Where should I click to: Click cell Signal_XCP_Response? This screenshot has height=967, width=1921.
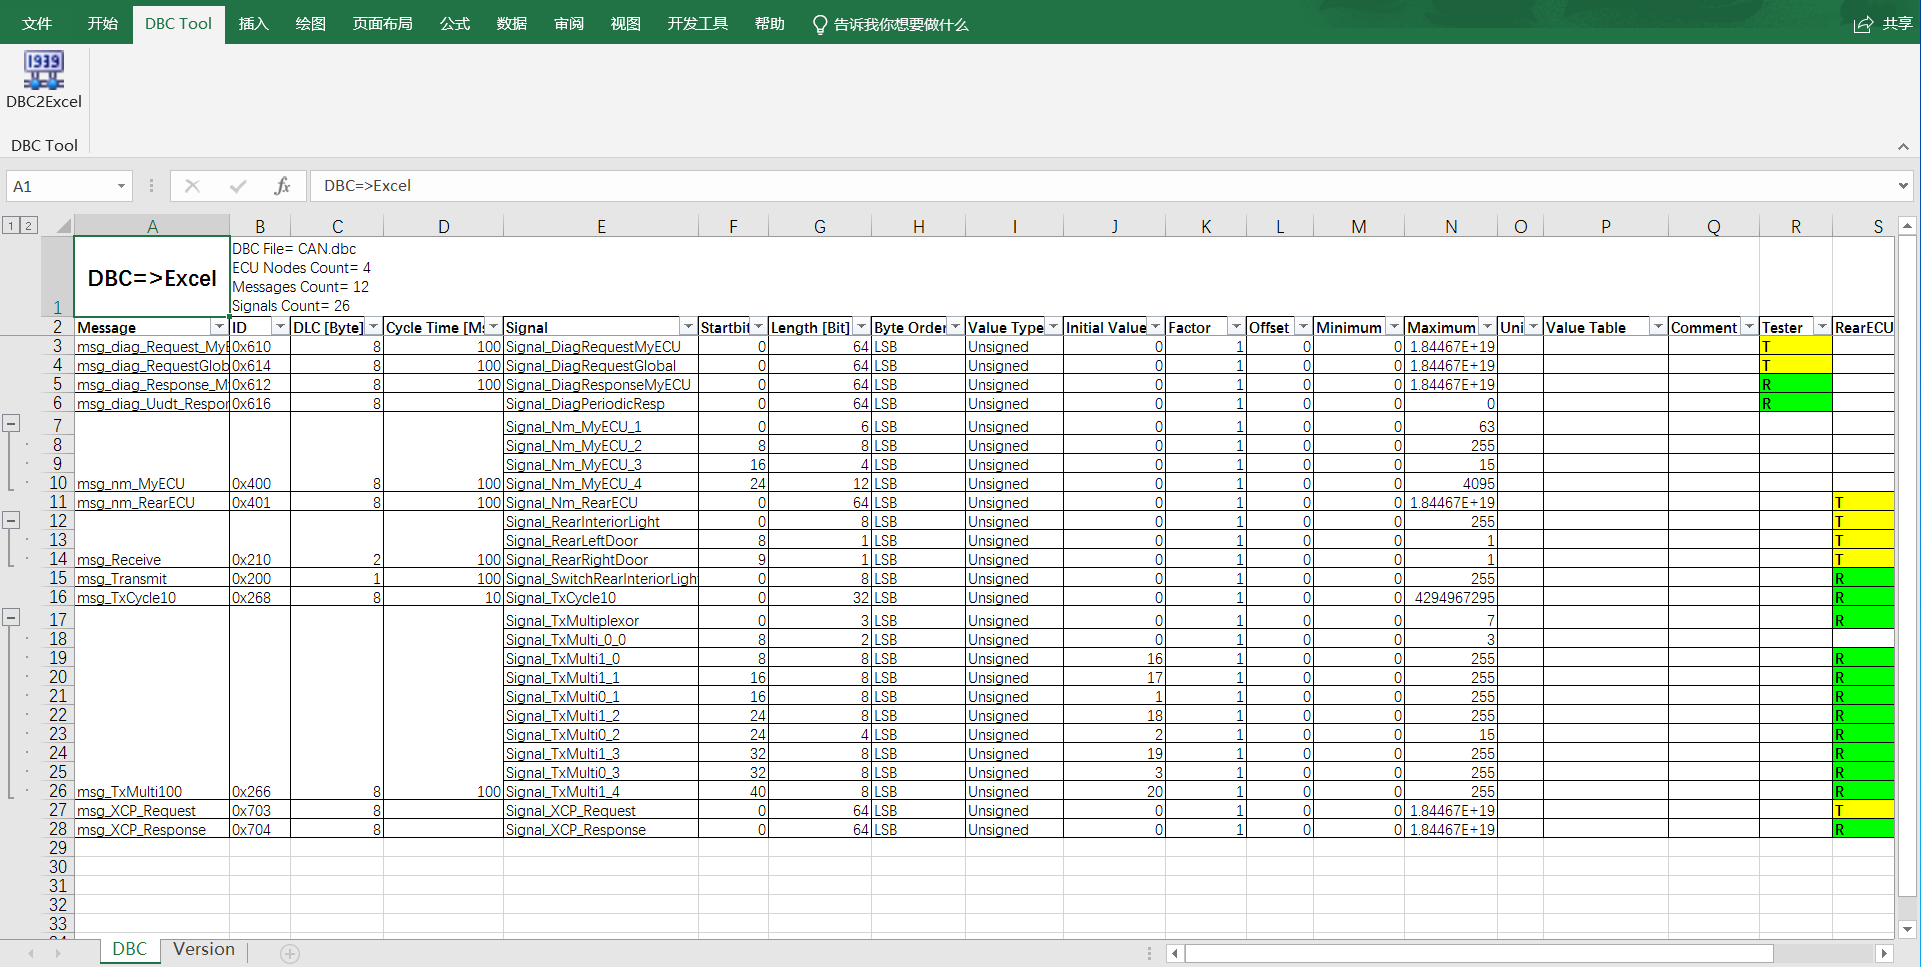click(x=600, y=830)
